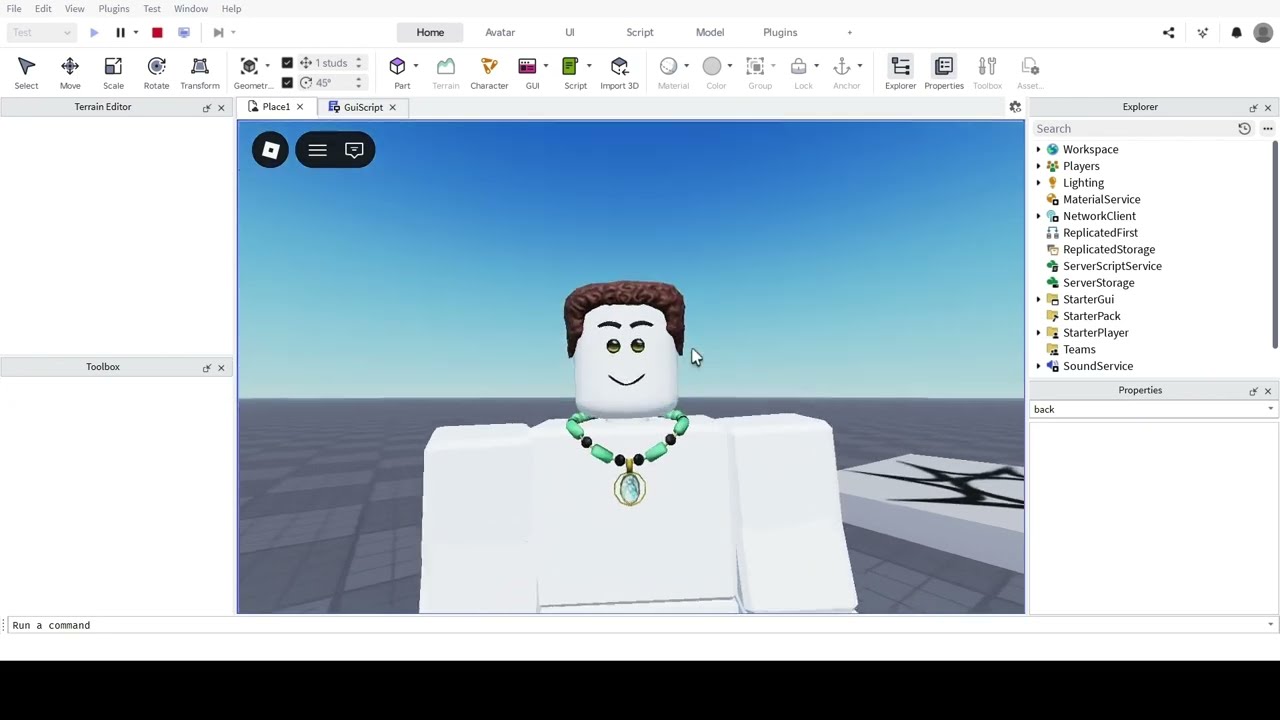1280x720 pixels.
Task: Expand the SoundService tree node
Action: pos(1038,366)
